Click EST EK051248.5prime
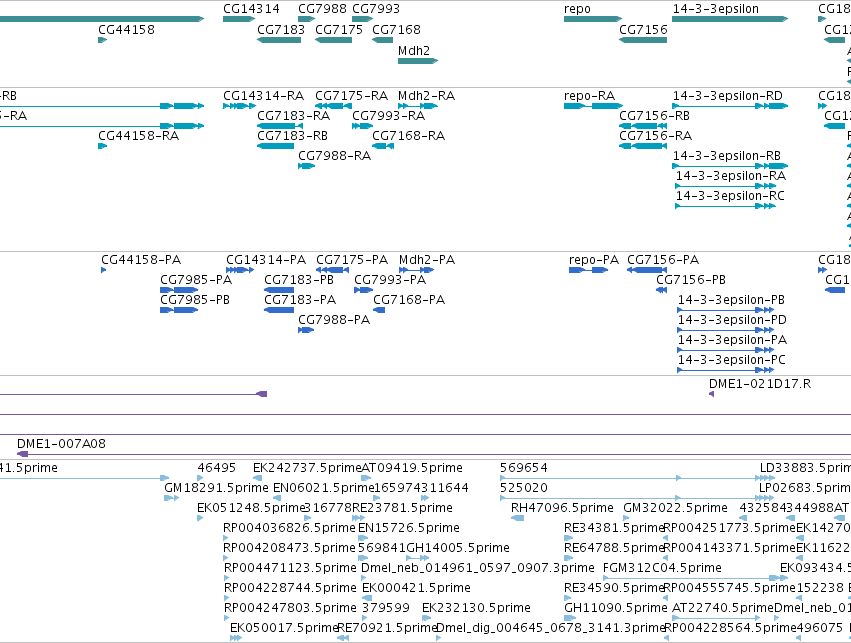Screen dimensions: 851x643 200,518
